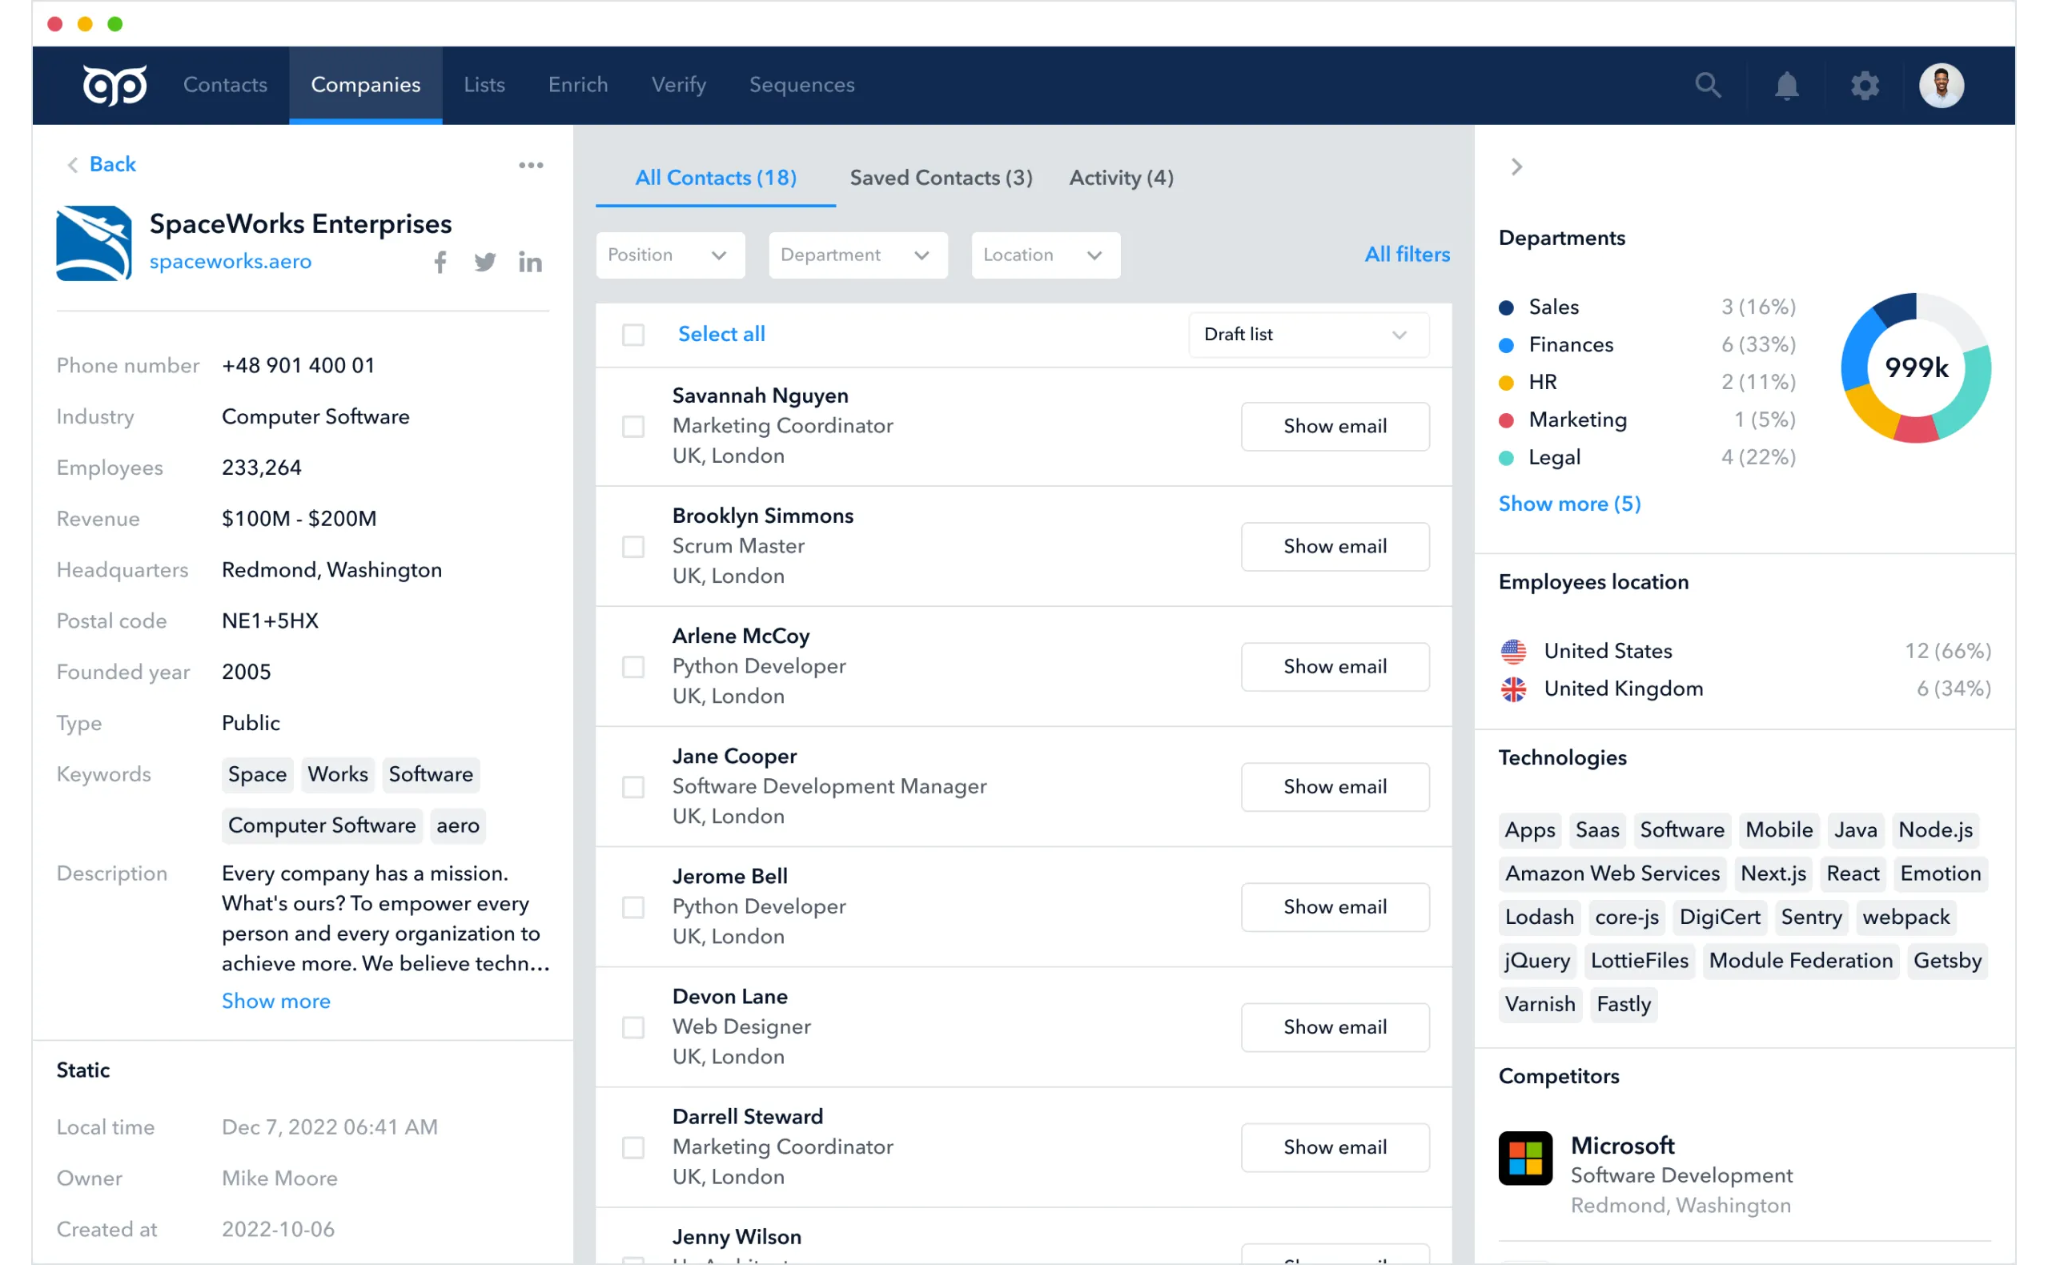The height and width of the screenshot is (1265, 2048).
Task: Click the Companies nav tab
Action: [x=365, y=85]
